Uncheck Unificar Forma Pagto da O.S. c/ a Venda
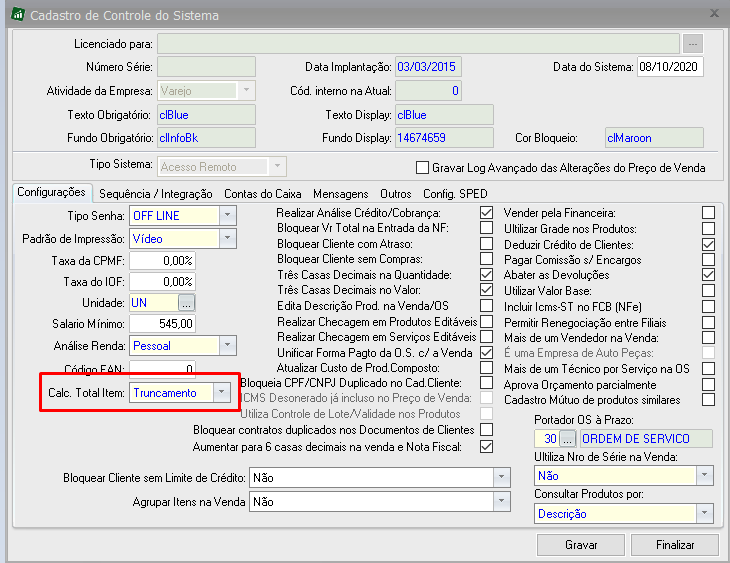 487,353
